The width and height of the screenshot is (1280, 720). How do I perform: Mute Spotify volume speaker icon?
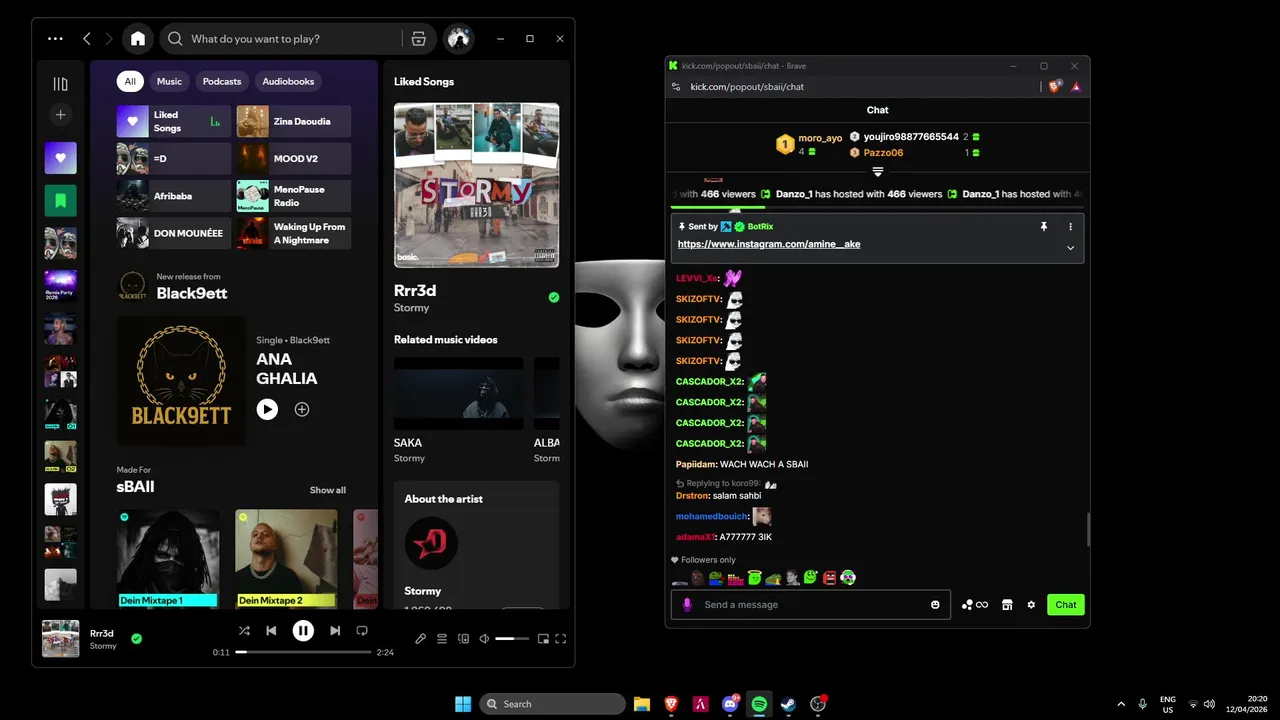[484, 638]
